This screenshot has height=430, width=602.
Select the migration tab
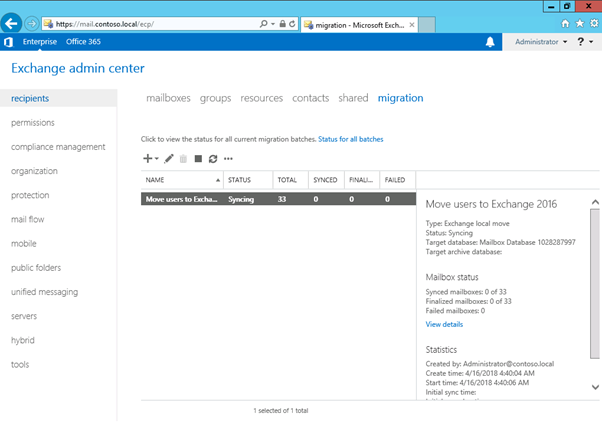click(400, 98)
